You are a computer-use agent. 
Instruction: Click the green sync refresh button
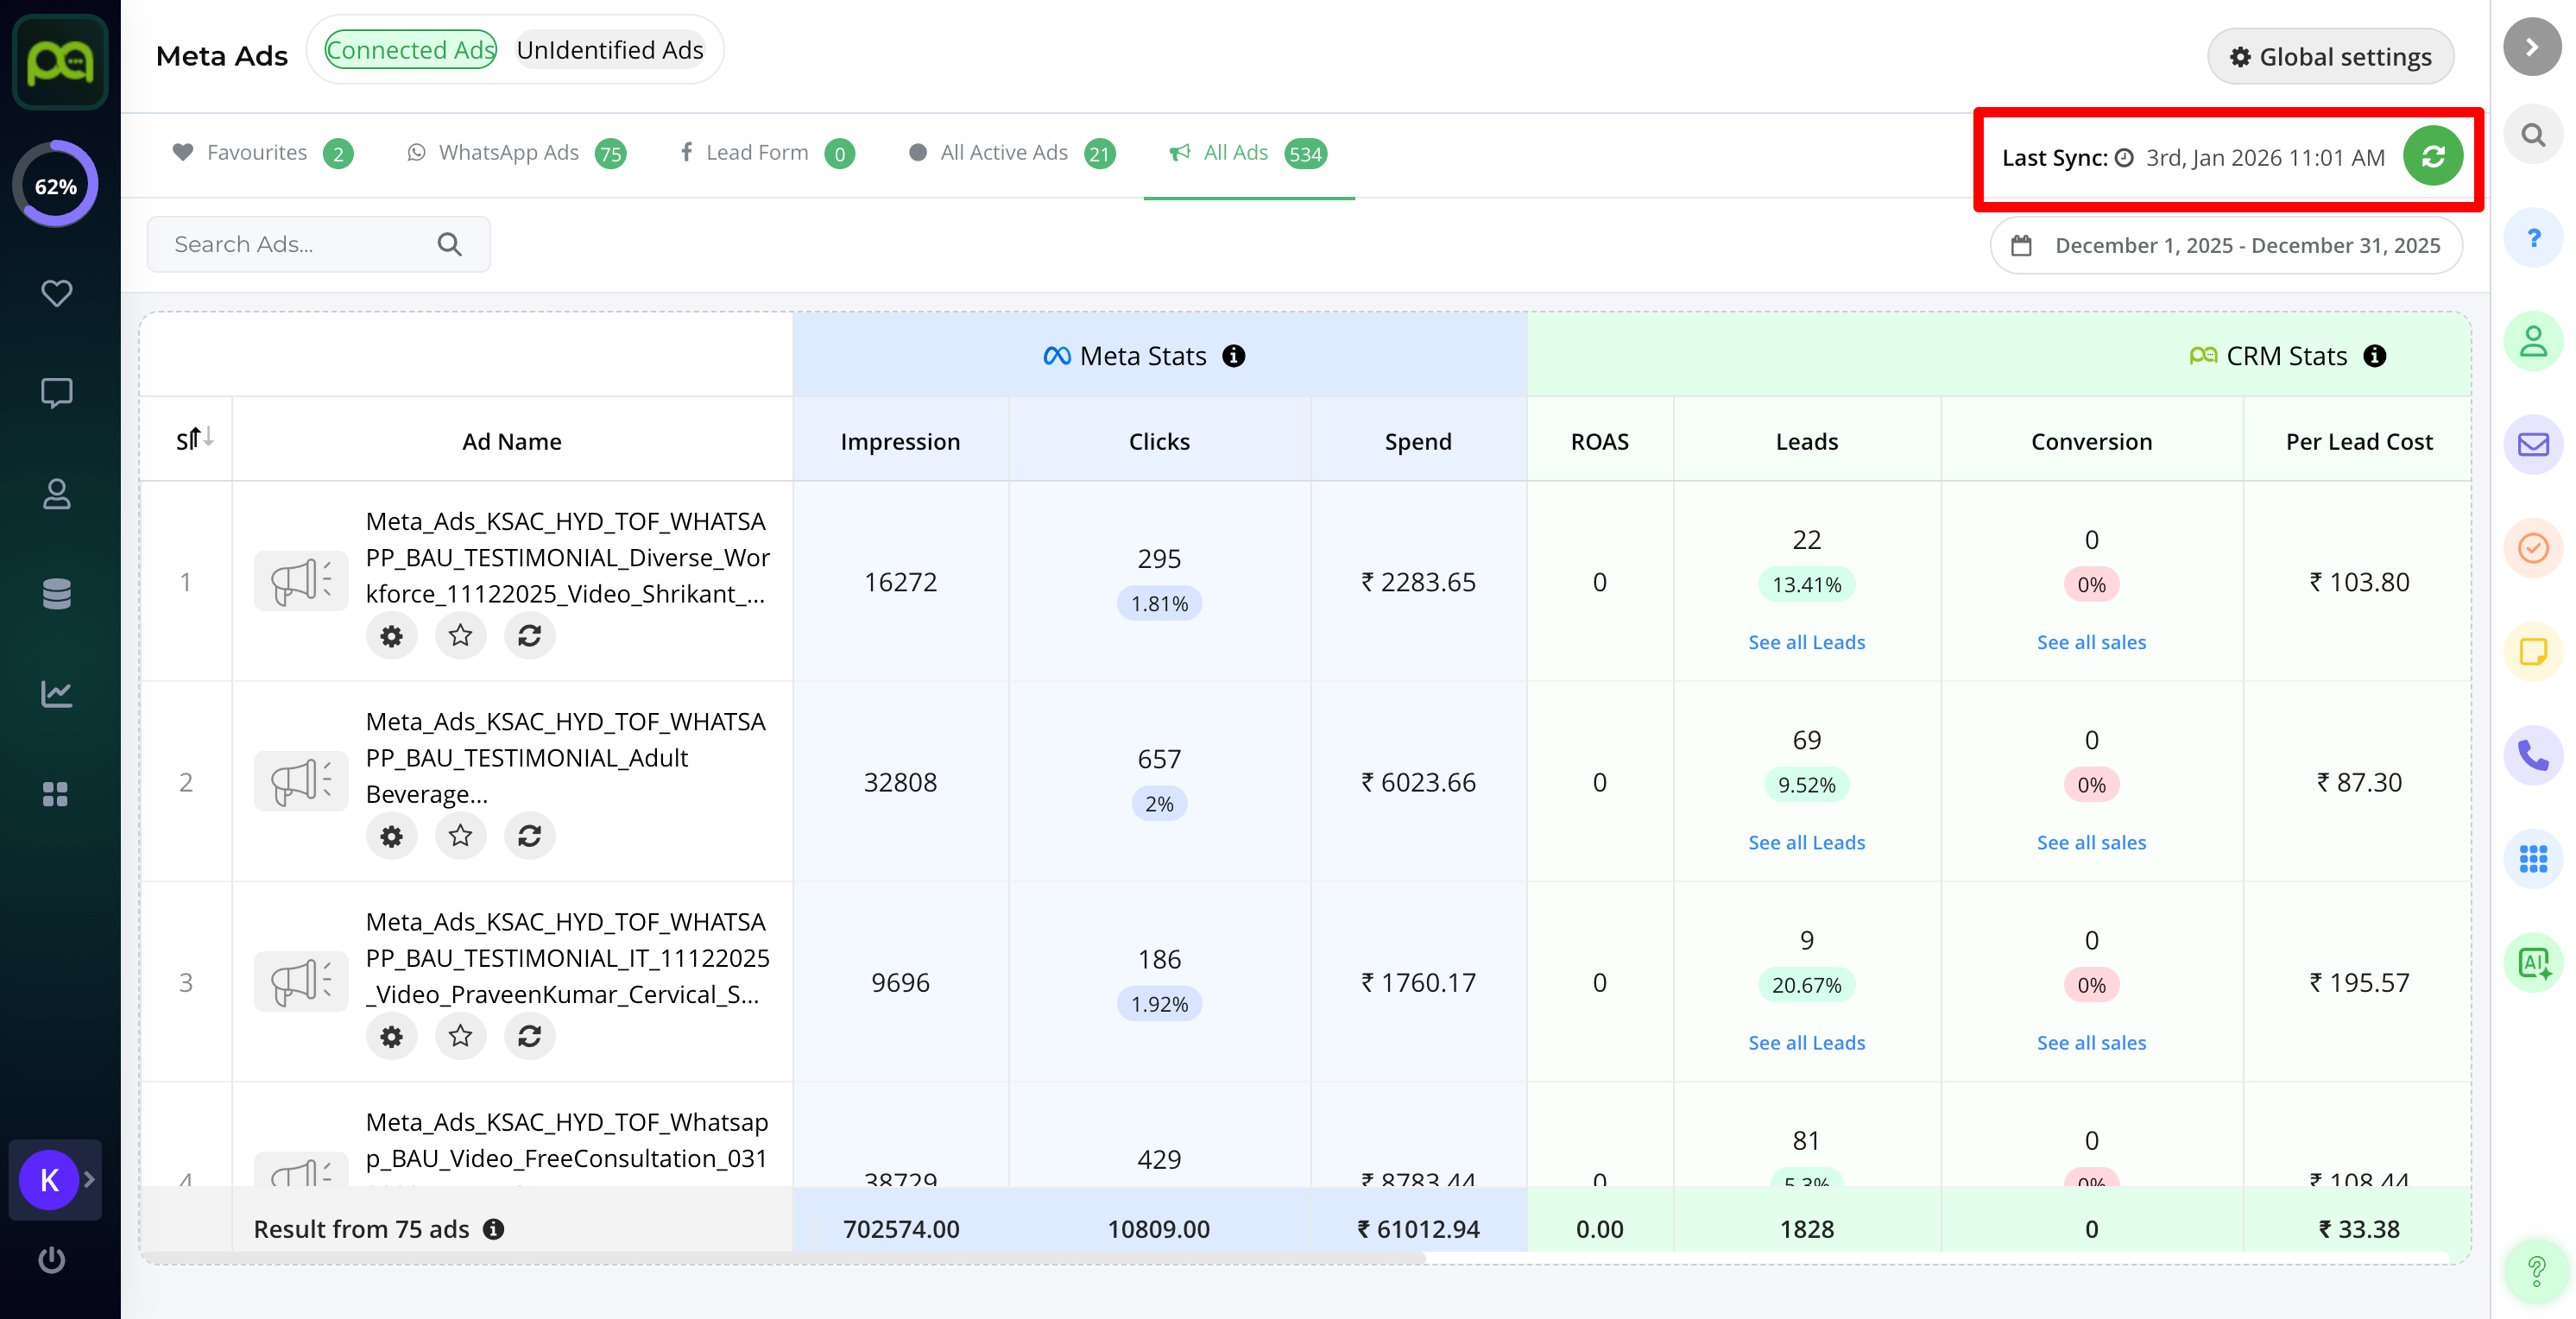(x=2432, y=156)
